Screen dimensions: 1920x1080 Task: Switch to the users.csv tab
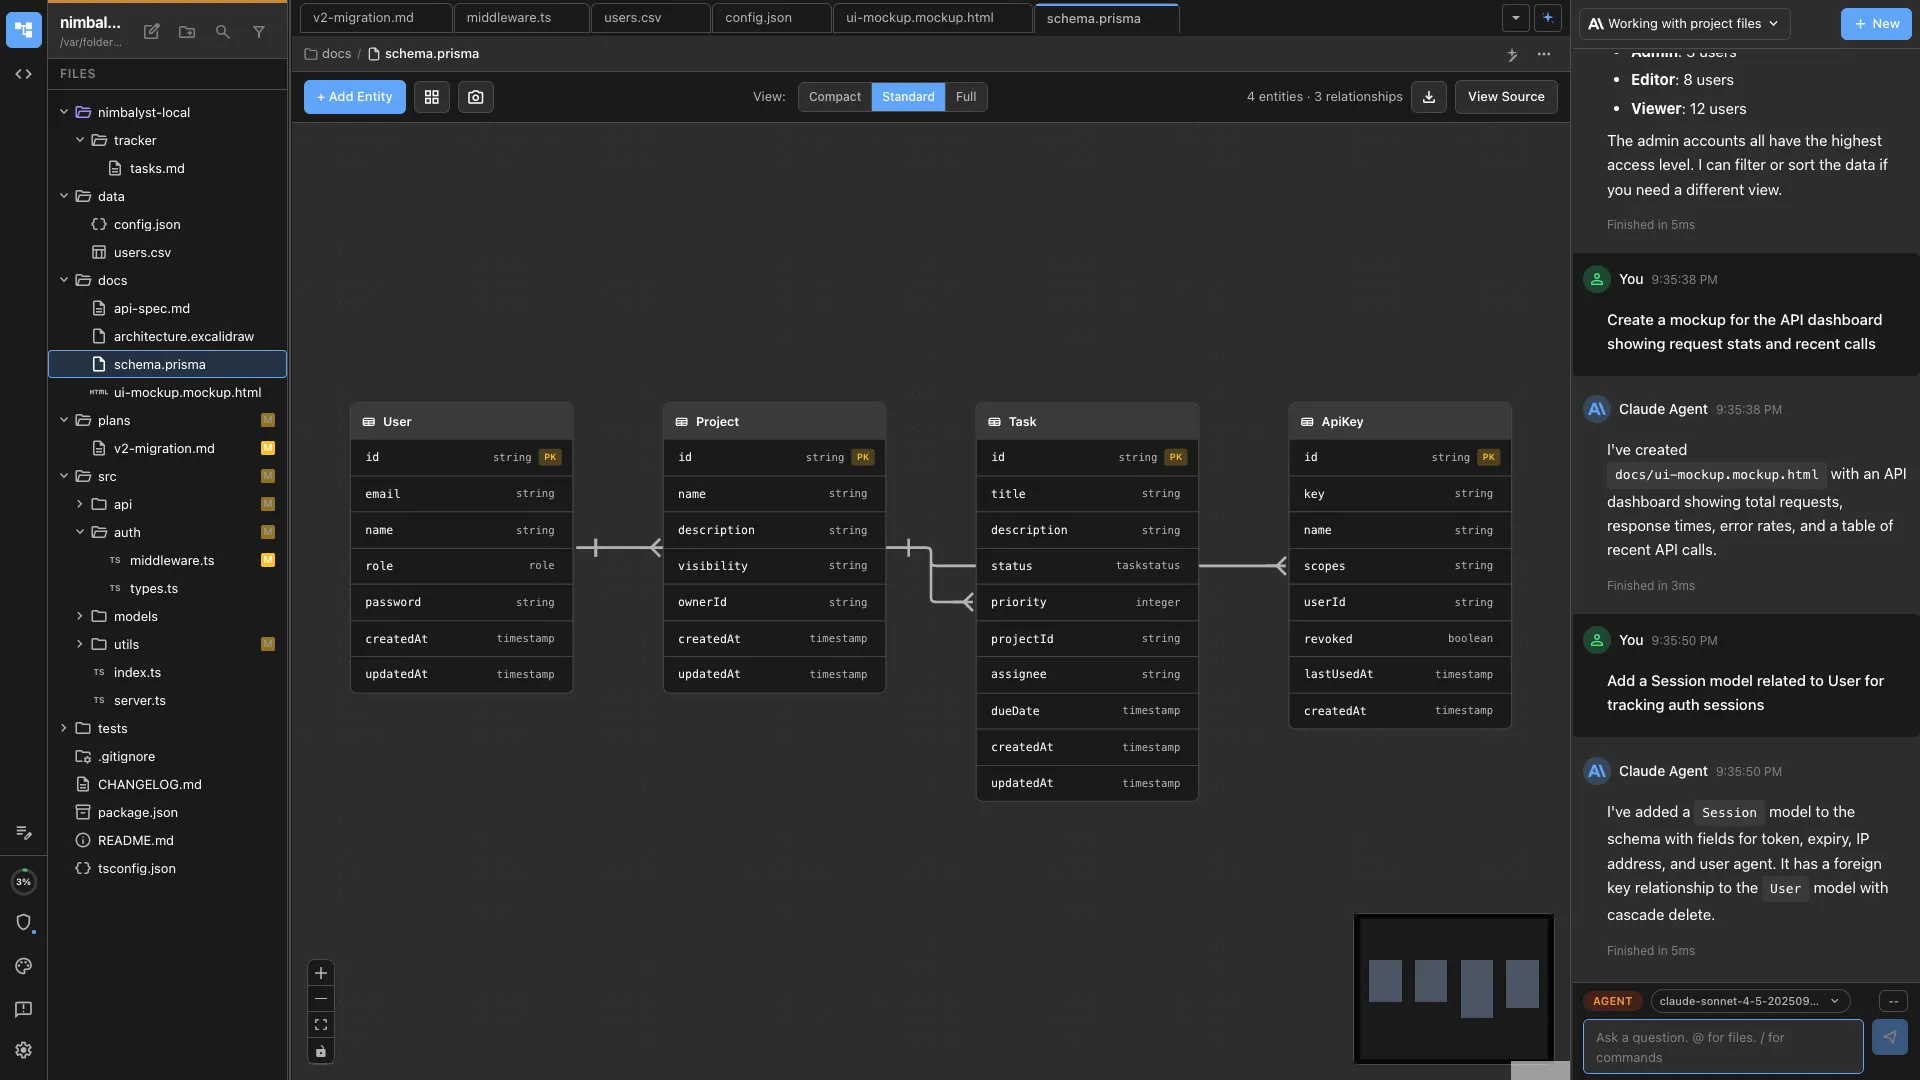pyautogui.click(x=631, y=17)
